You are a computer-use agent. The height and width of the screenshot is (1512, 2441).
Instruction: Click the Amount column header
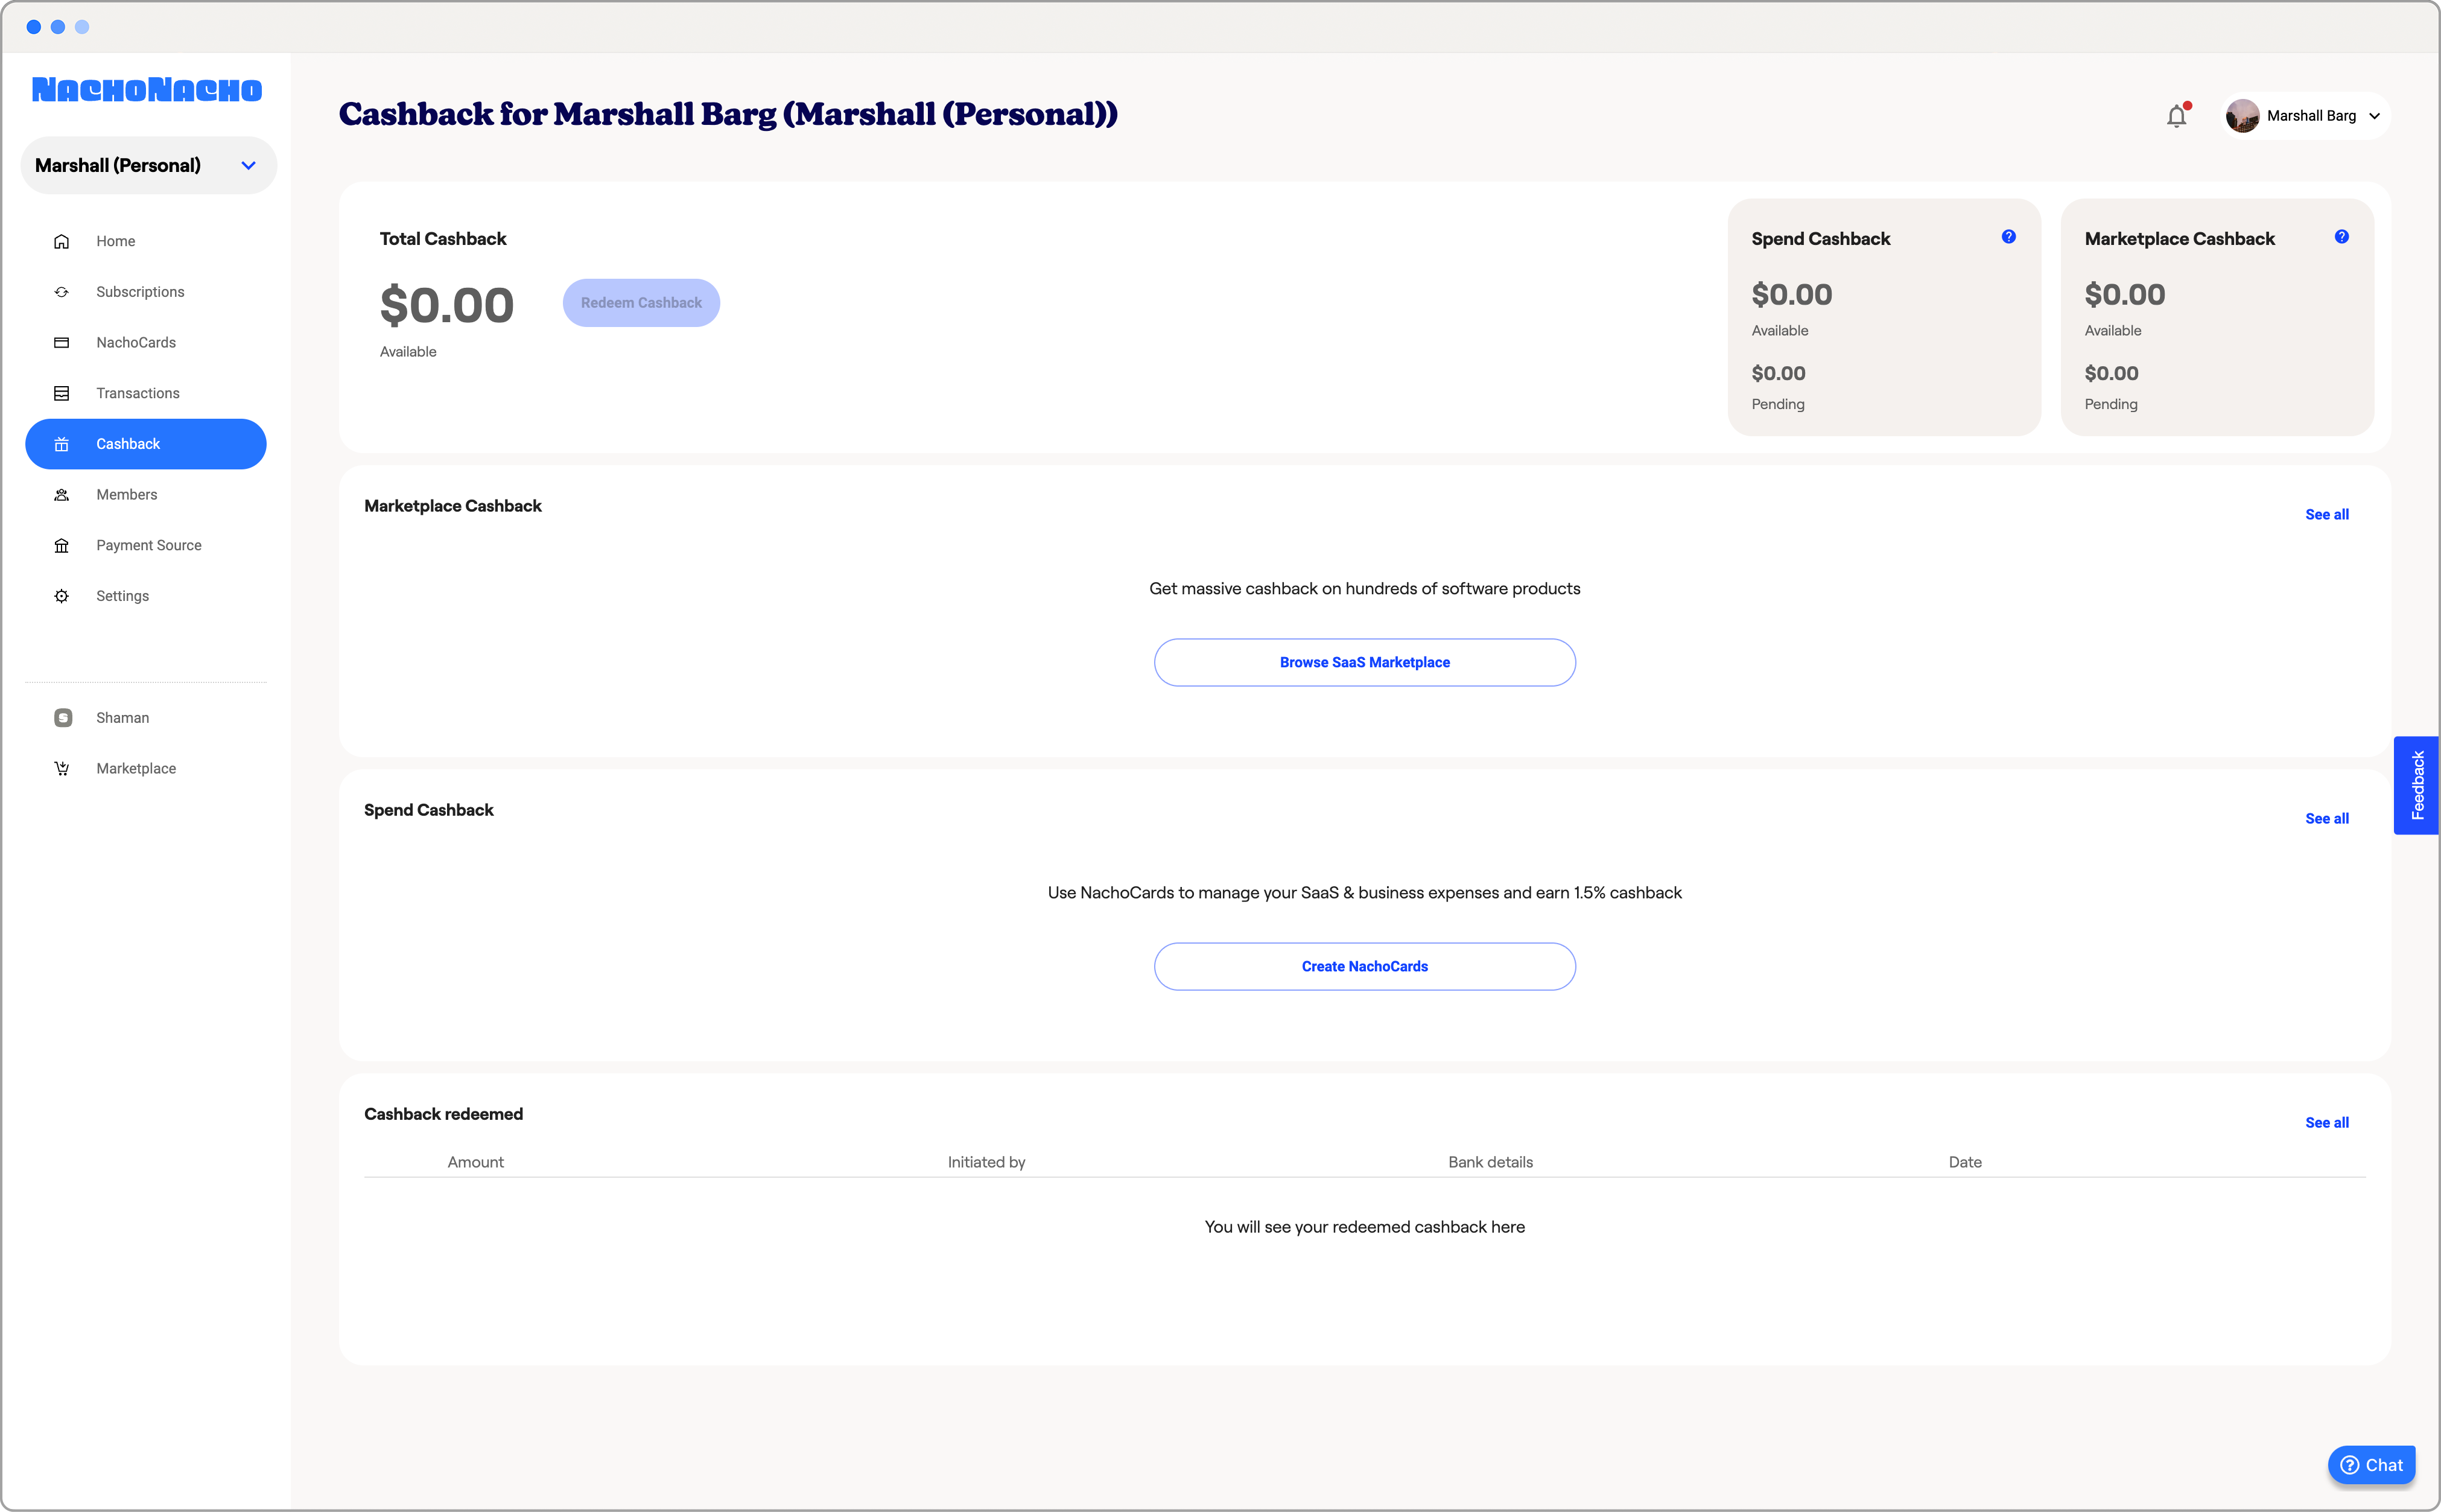[475, 1162]
